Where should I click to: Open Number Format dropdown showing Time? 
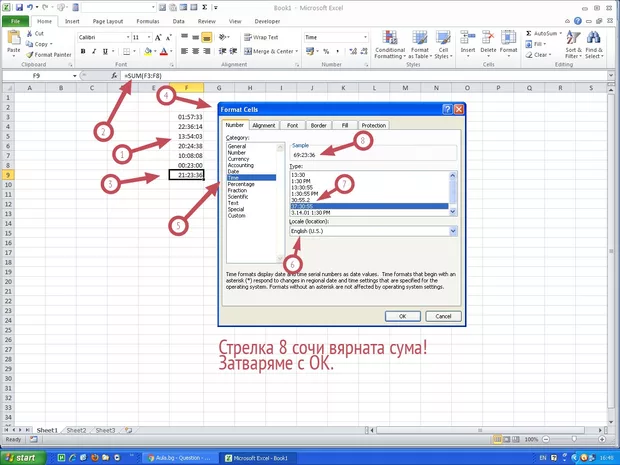pyautogui.click(x=365, y=38)
